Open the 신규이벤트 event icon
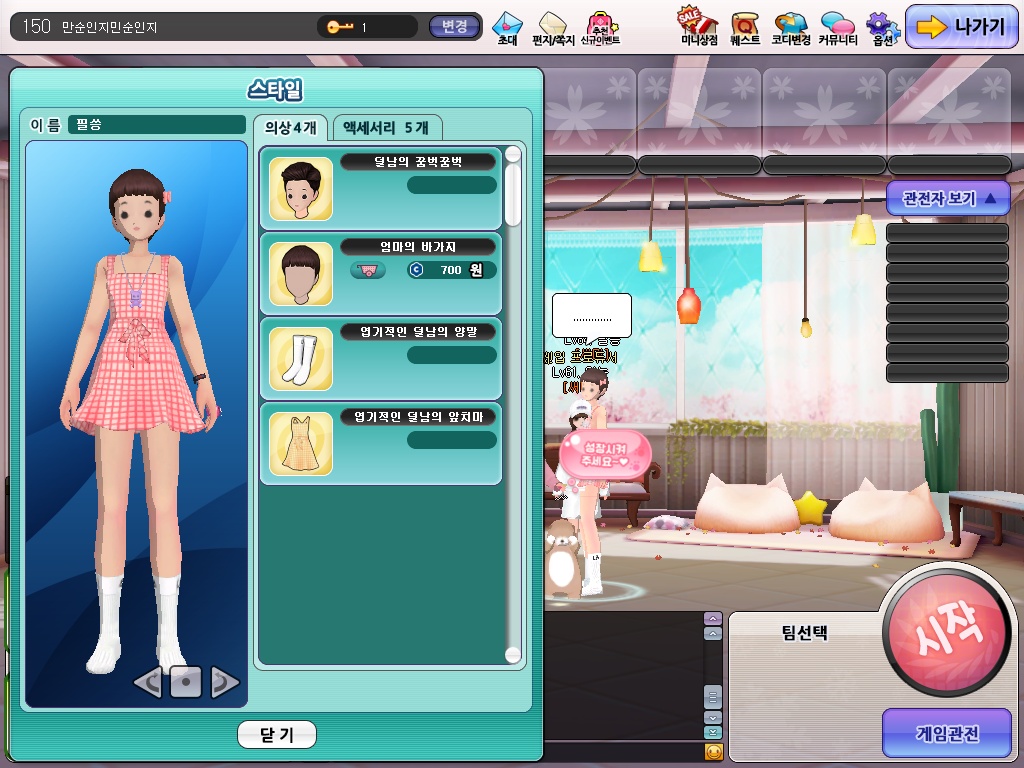This screenshot has height=768, width=1024. click(600, 27)
